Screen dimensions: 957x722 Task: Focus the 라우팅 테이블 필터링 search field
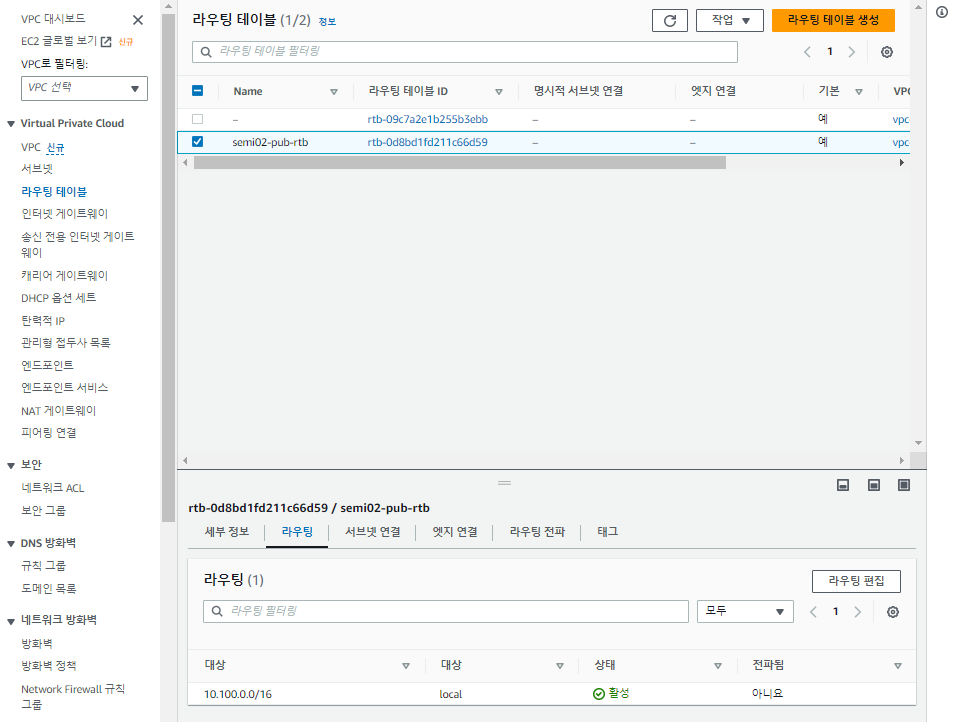tap(465, 52)
